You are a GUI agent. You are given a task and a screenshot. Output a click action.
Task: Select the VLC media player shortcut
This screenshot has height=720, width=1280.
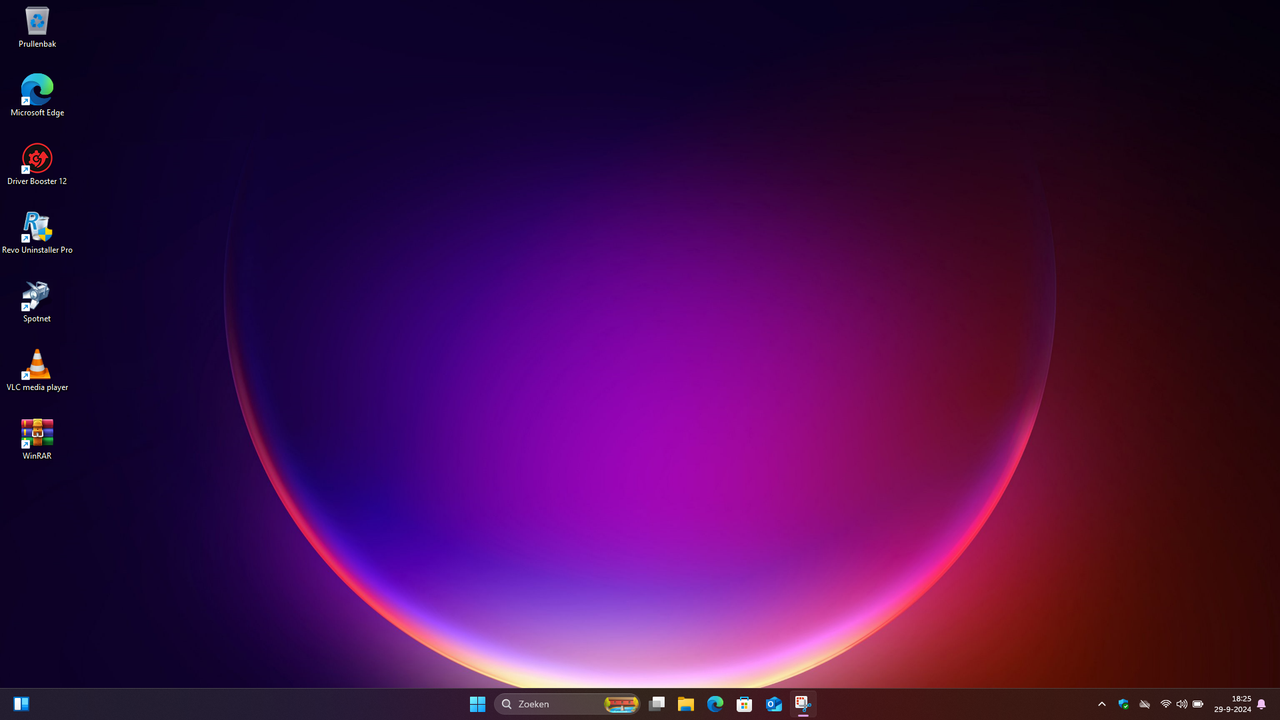coord(37,371)
